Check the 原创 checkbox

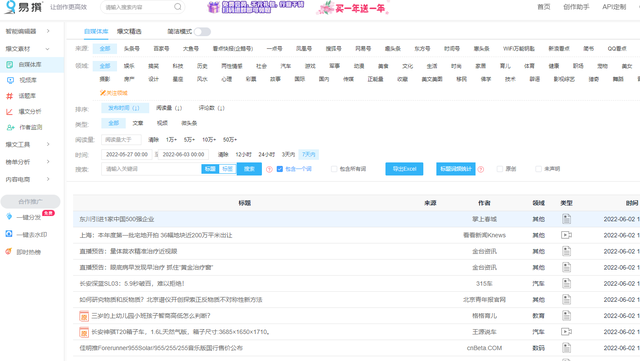[500, 169]
